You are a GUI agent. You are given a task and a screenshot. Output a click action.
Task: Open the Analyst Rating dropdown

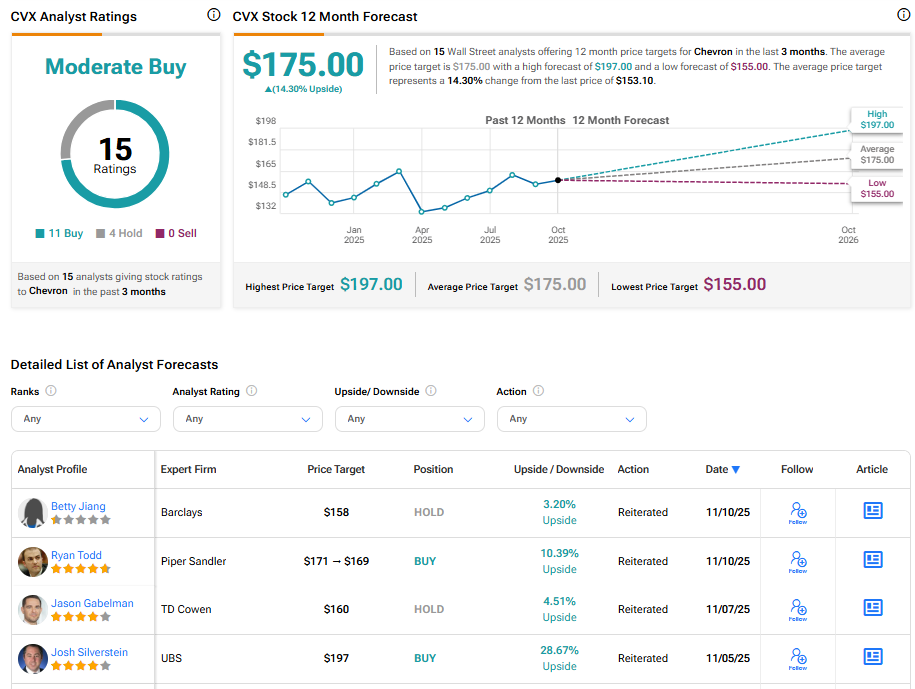coord(248,419)
